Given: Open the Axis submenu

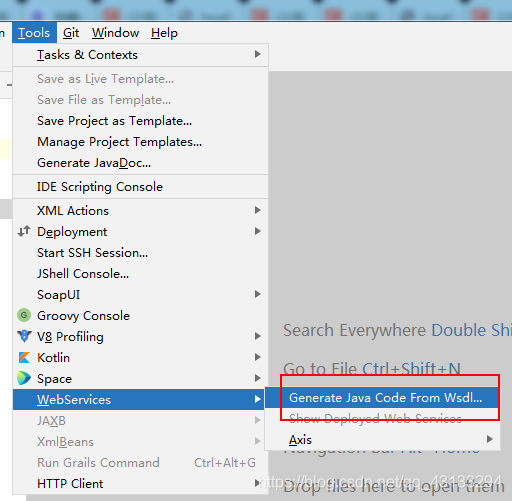Looking at the screenshot, I should point(382,439).
